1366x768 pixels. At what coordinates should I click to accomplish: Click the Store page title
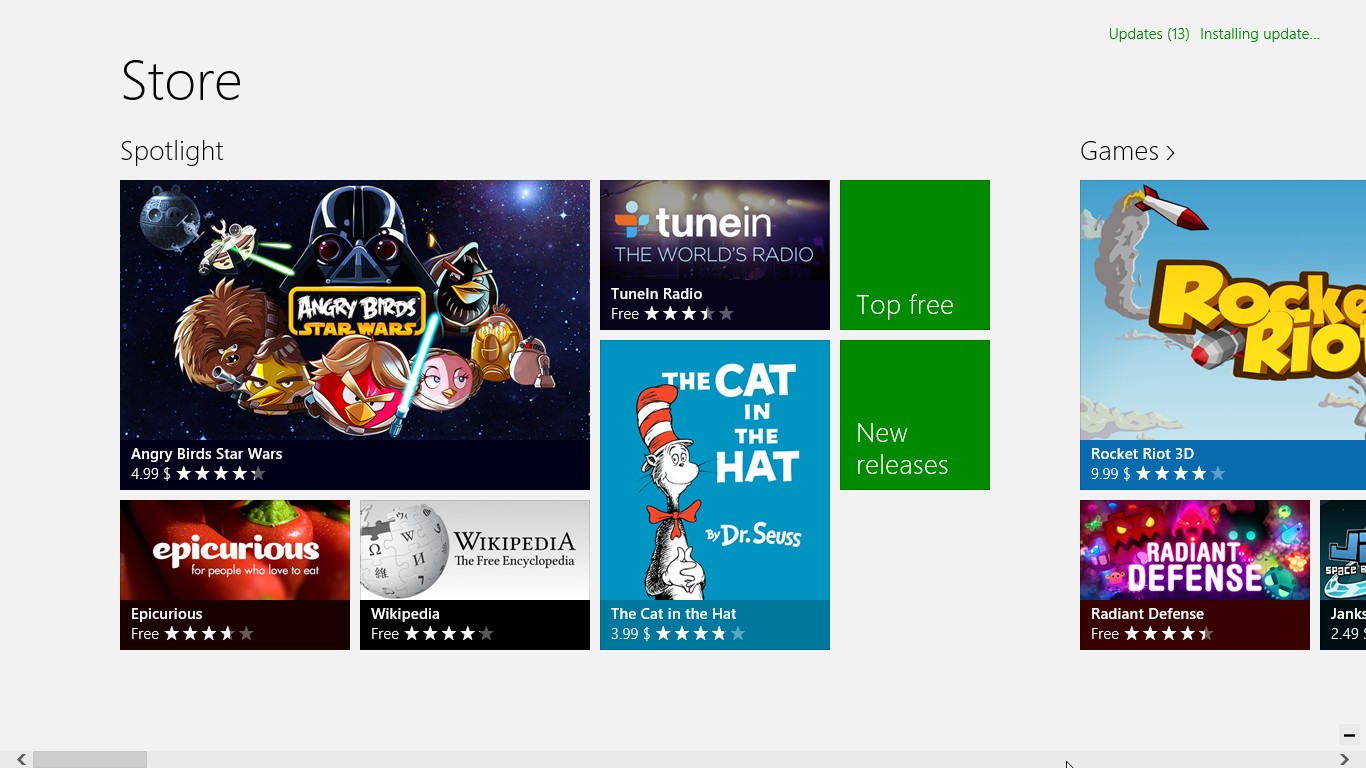pyautogui.click(x=181, y=81)
